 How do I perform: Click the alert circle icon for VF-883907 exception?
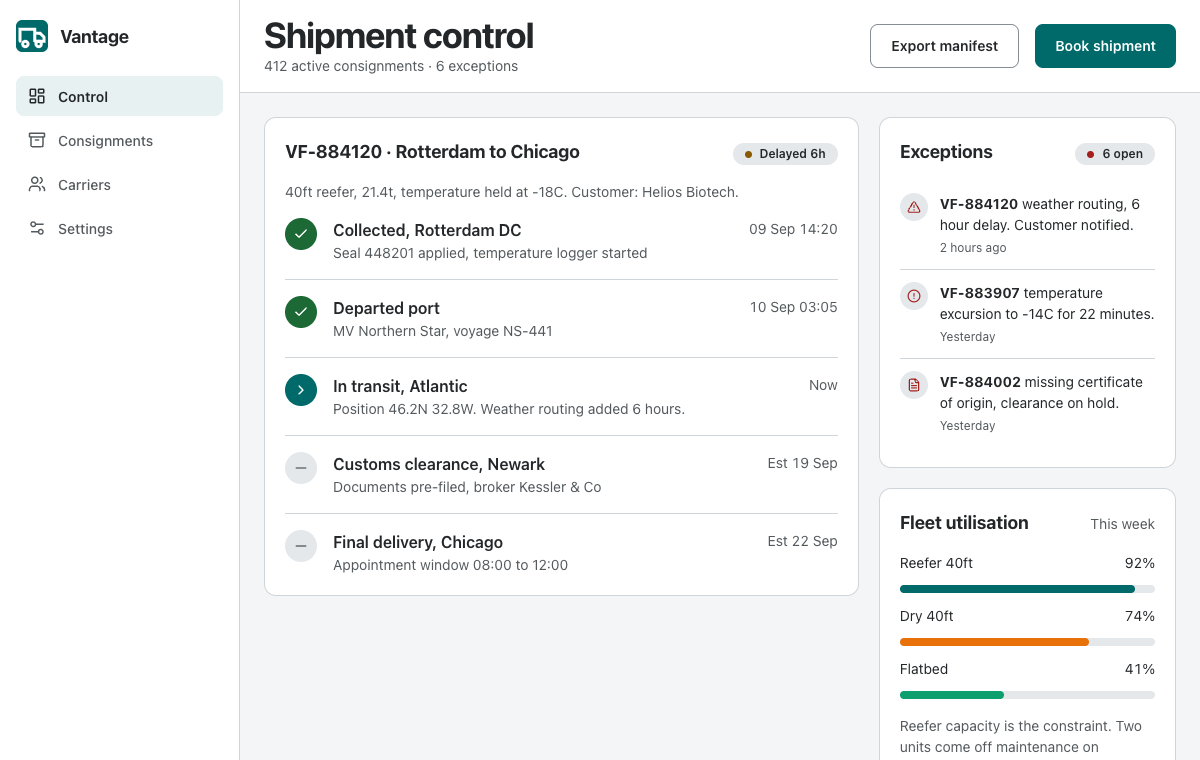pyautogui.click(x=914, y=296)
